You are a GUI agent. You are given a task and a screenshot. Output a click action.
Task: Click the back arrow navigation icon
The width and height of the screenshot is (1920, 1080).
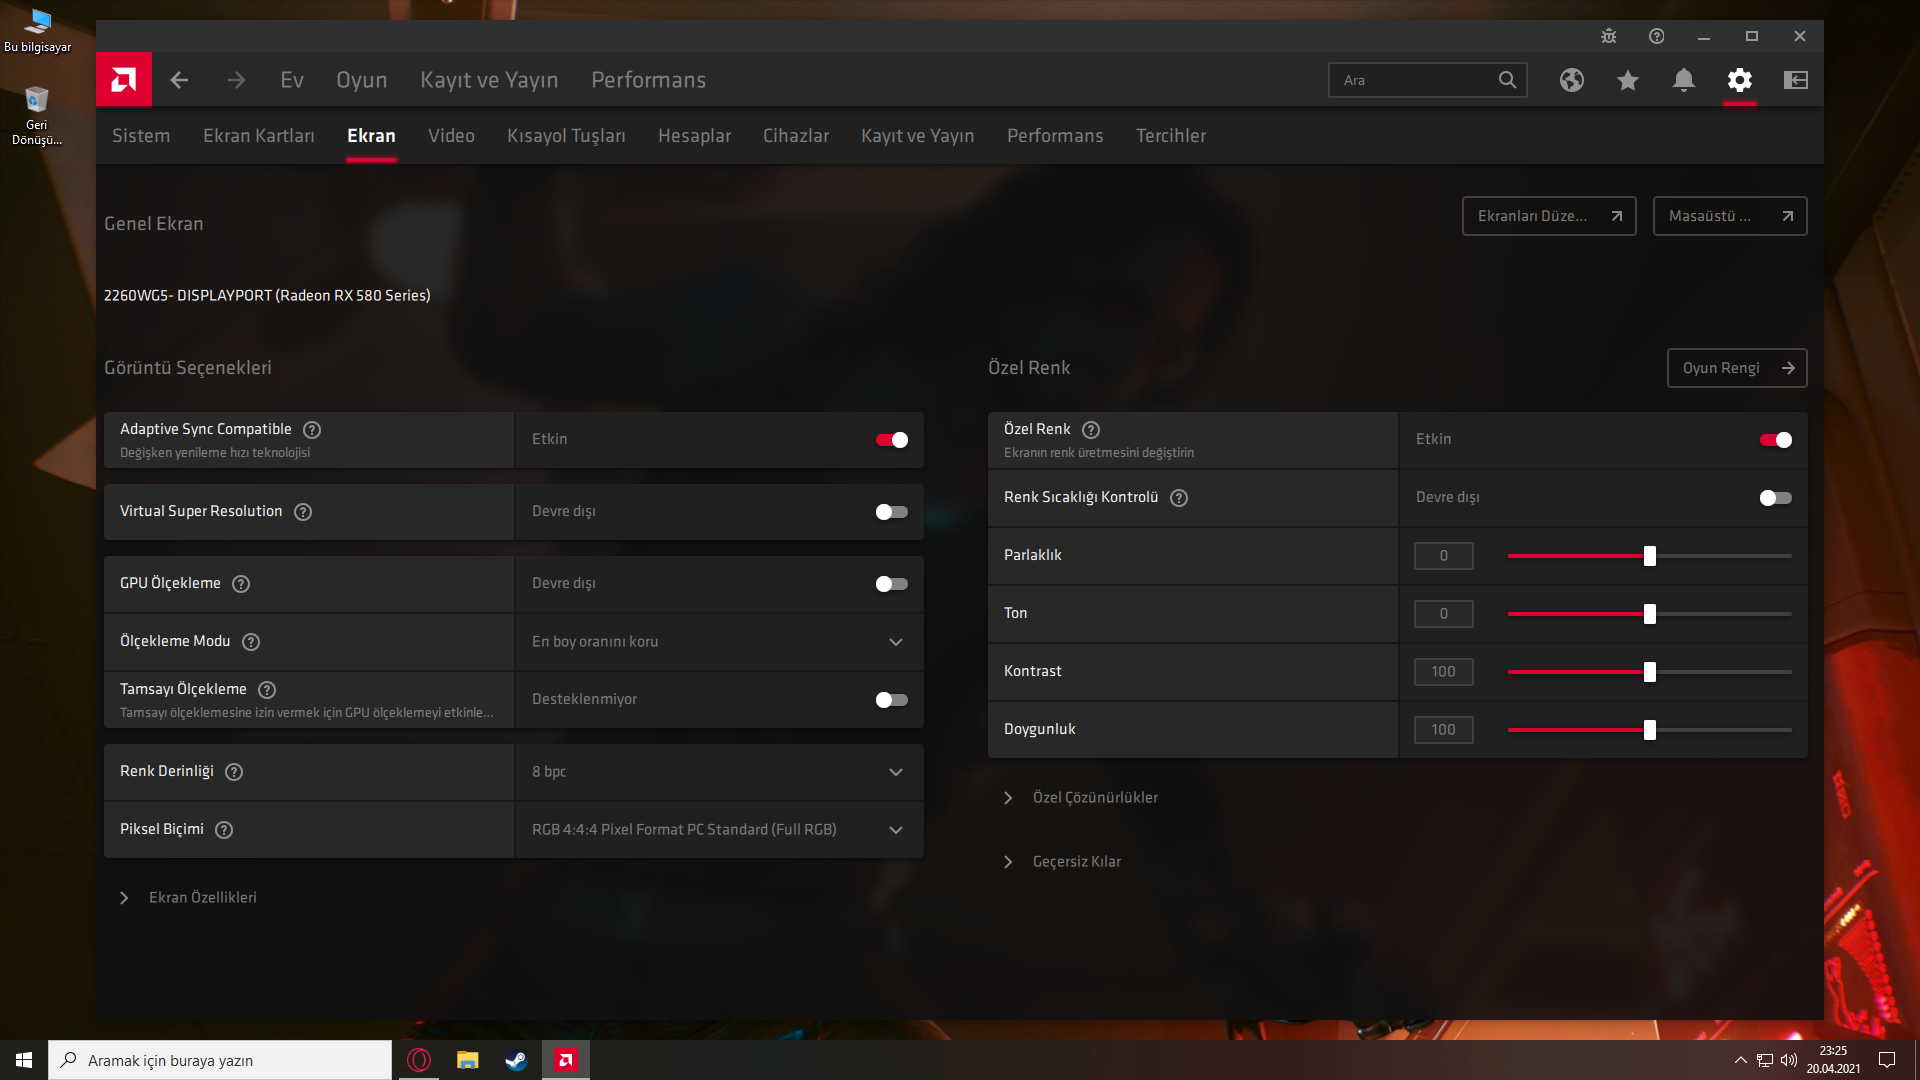179,80
